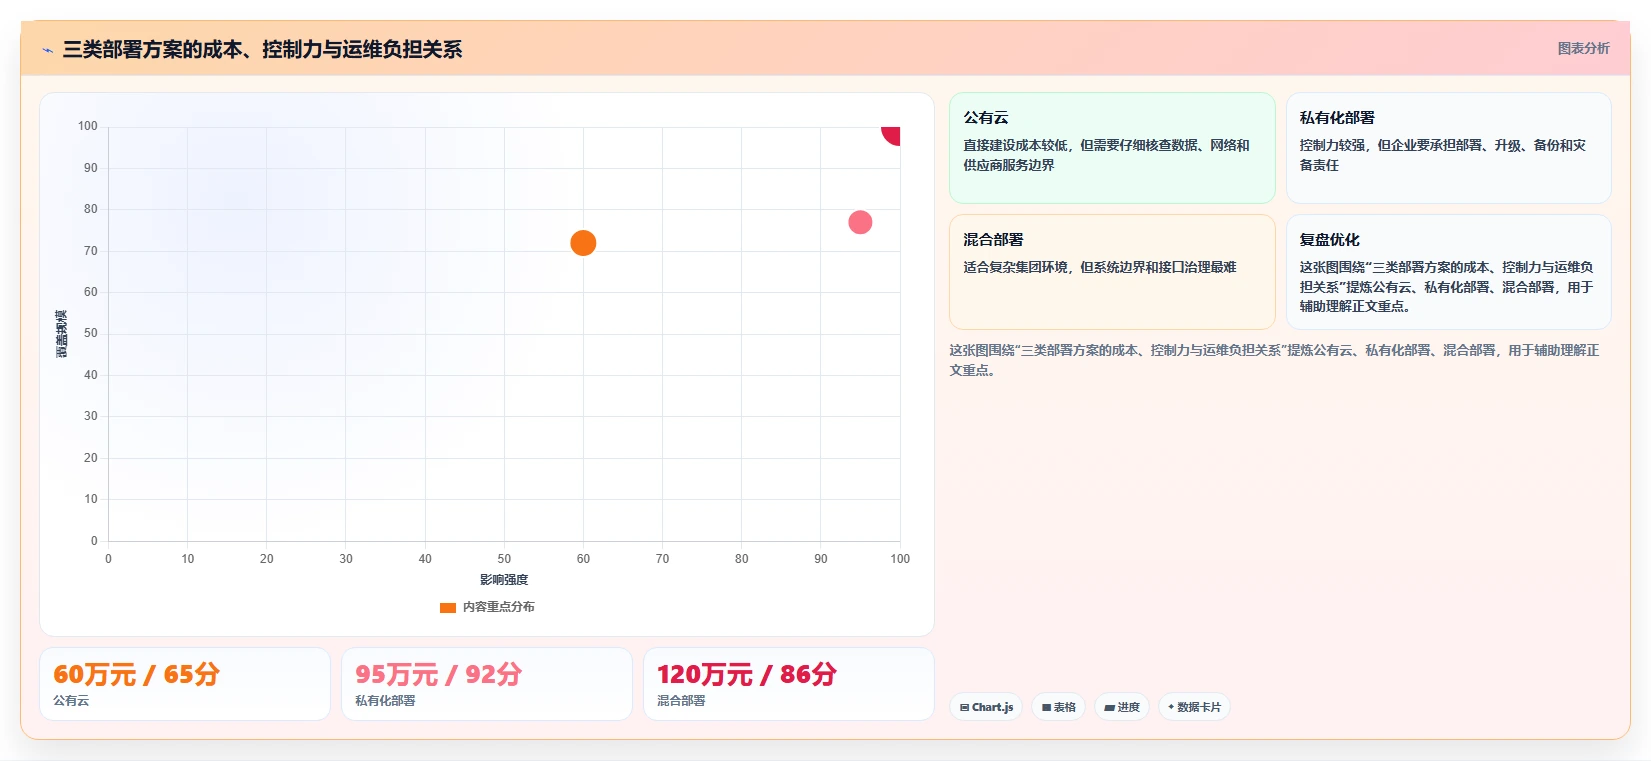Click the 覆盖规模 y-axis title
Image resolution: width=1651 pixels, height=761 pixels.
click(x=62, y=334)
